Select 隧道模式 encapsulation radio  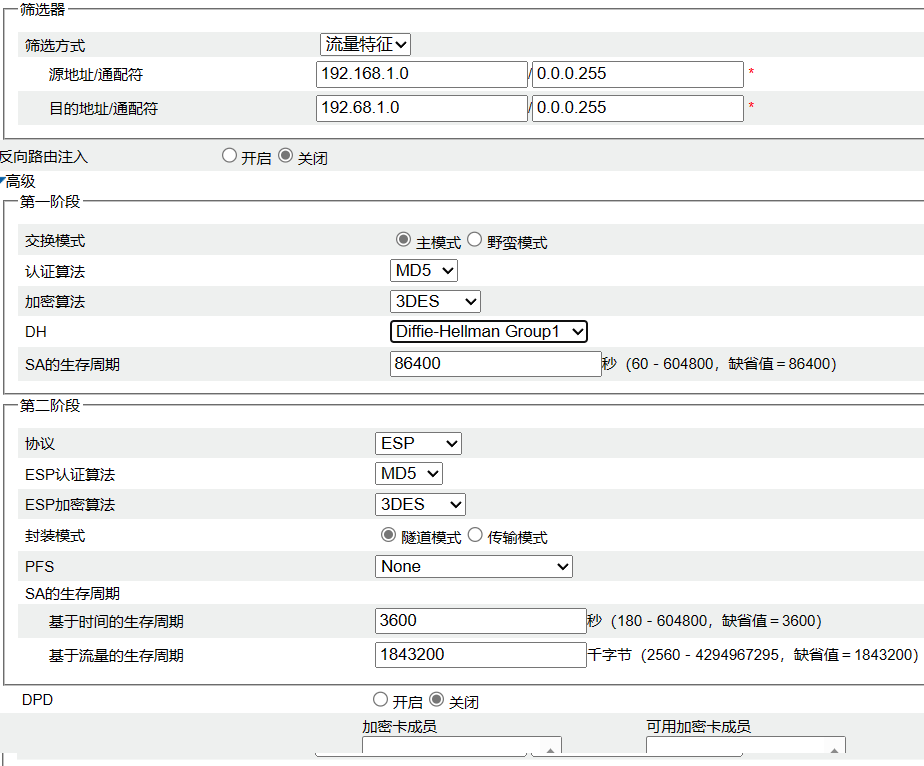388,534
